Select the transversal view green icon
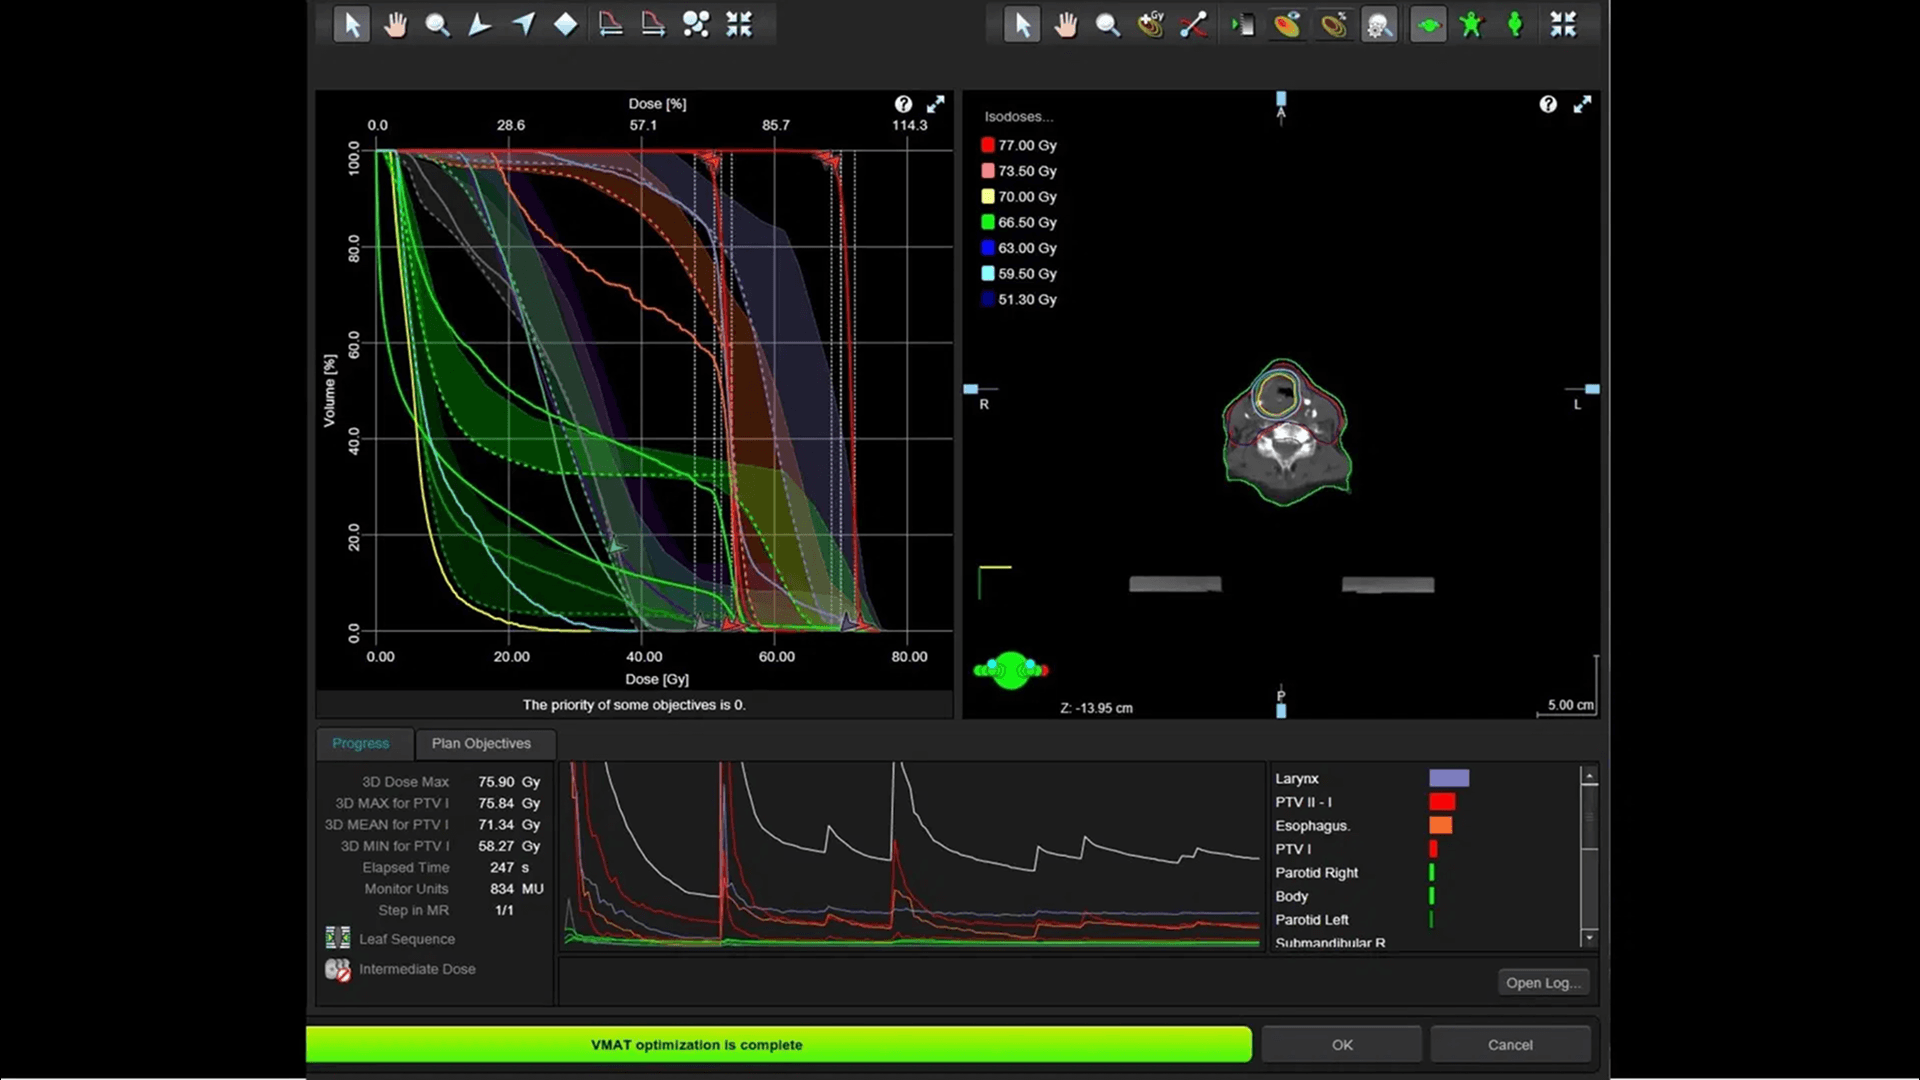This screenshot has height=1080, width=1920. point(1428,25)
